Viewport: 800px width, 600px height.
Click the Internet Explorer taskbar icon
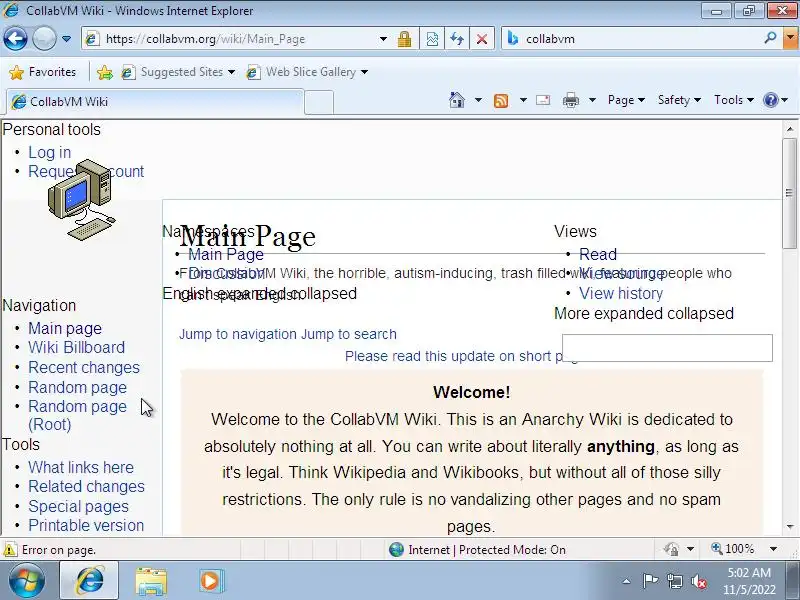(x=89, y=581)
